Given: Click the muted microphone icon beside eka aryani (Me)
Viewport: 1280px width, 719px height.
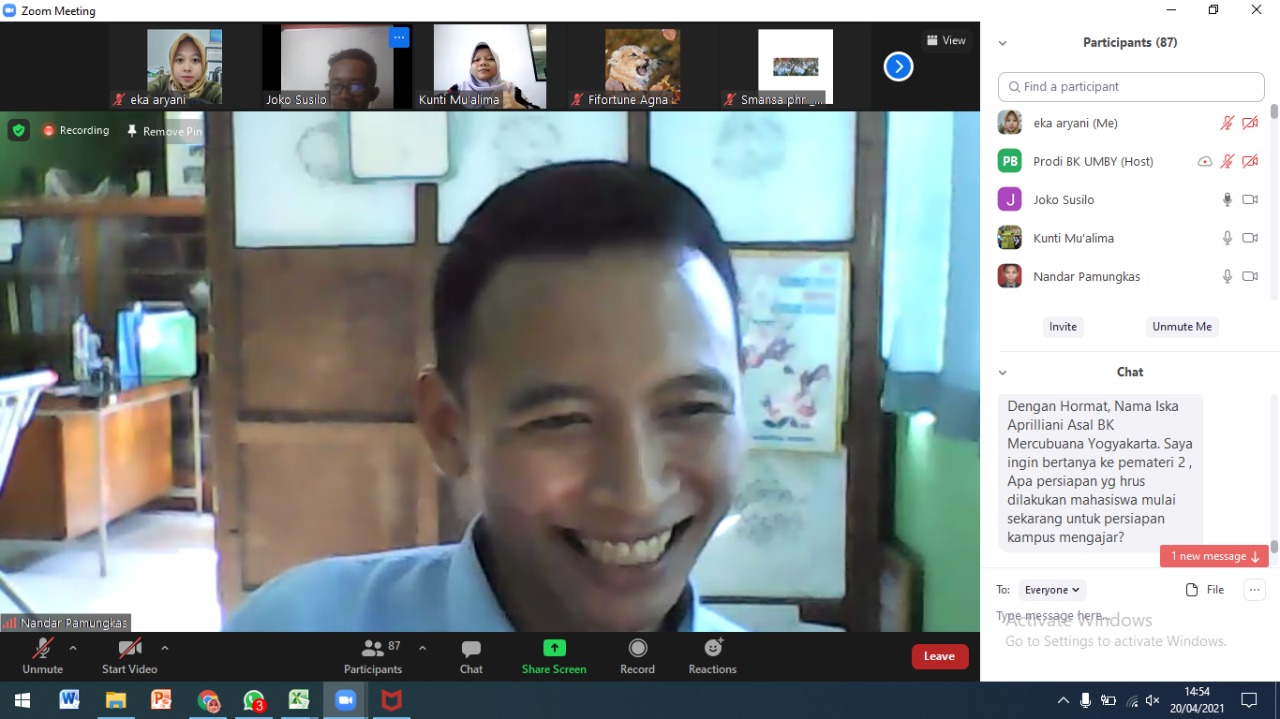Looking at the screenshot, I should (1227, 123).
